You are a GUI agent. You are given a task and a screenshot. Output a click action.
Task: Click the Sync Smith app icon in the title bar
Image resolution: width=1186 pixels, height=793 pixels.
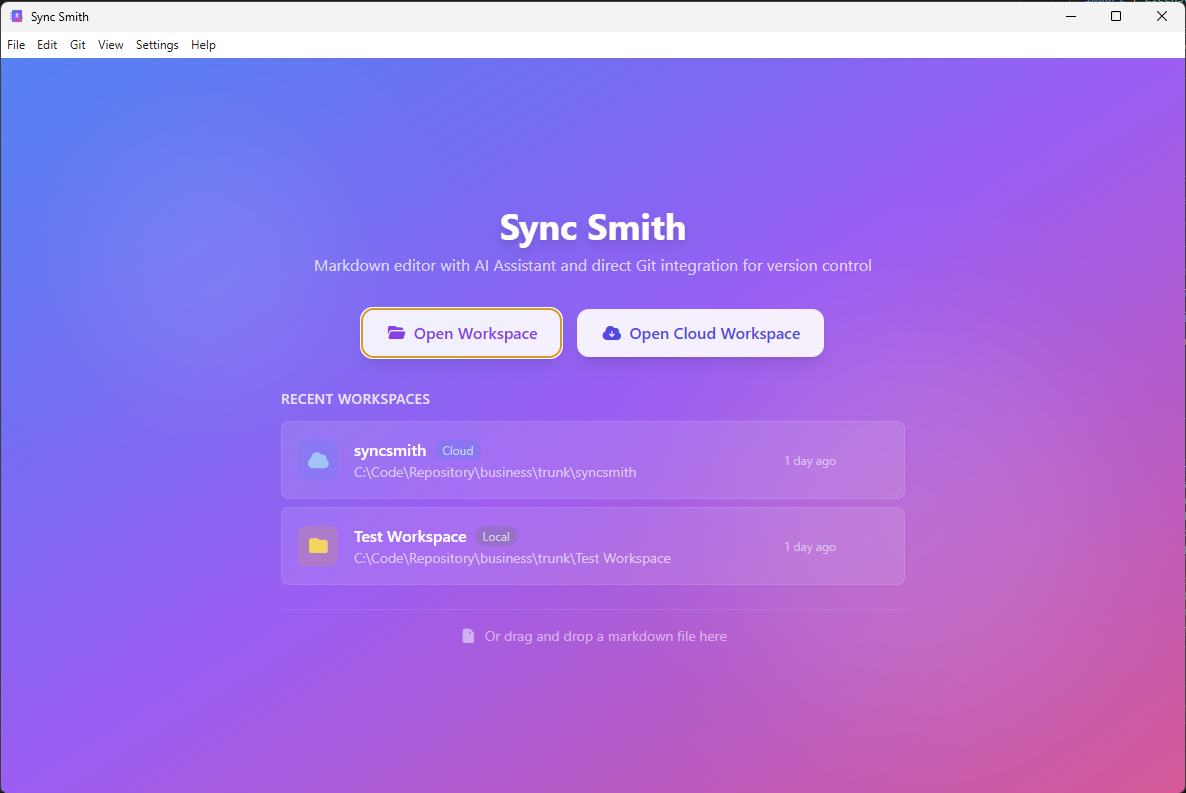[x=16, y=16]
